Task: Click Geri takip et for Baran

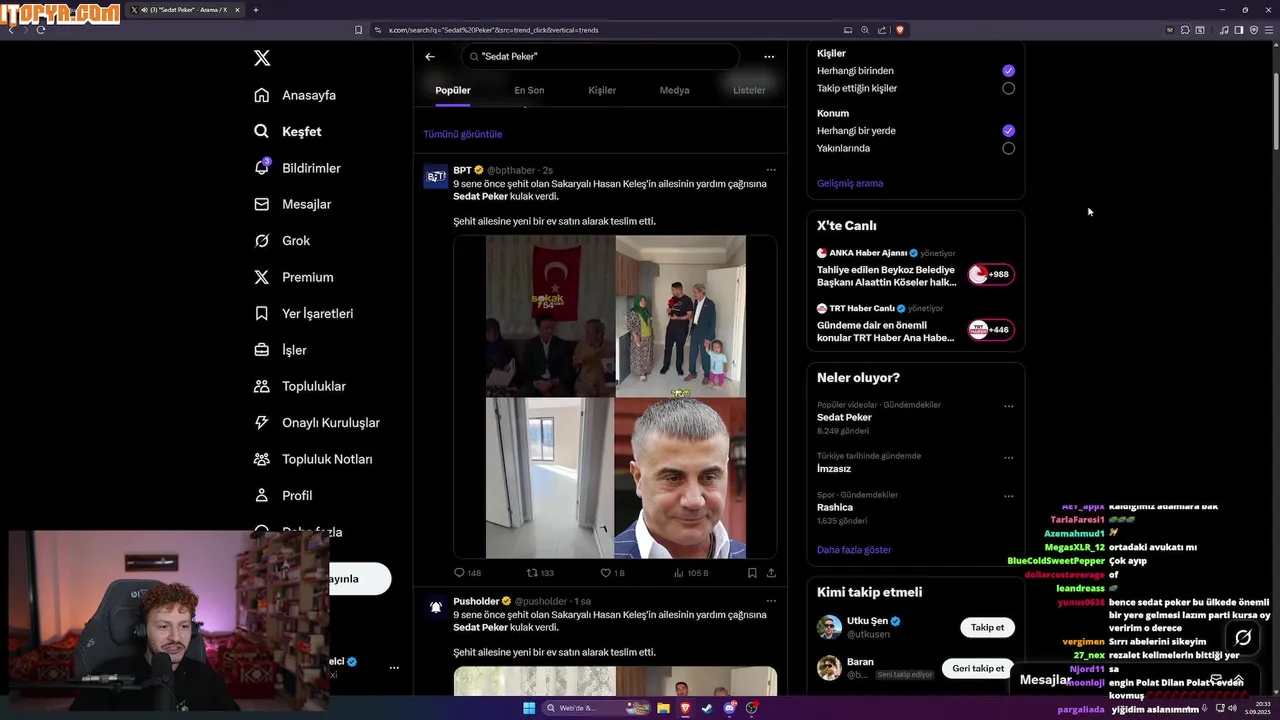Action: pos(978,668)
